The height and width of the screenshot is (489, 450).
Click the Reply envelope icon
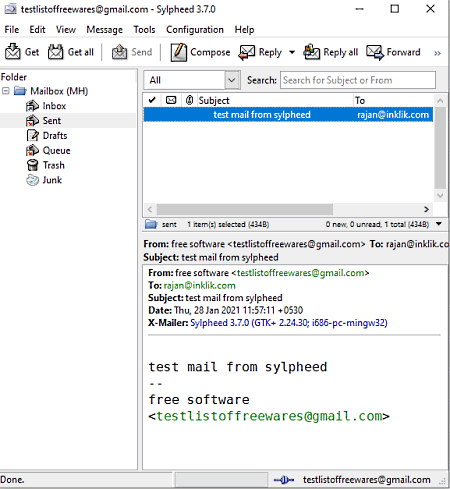[247, 52]
